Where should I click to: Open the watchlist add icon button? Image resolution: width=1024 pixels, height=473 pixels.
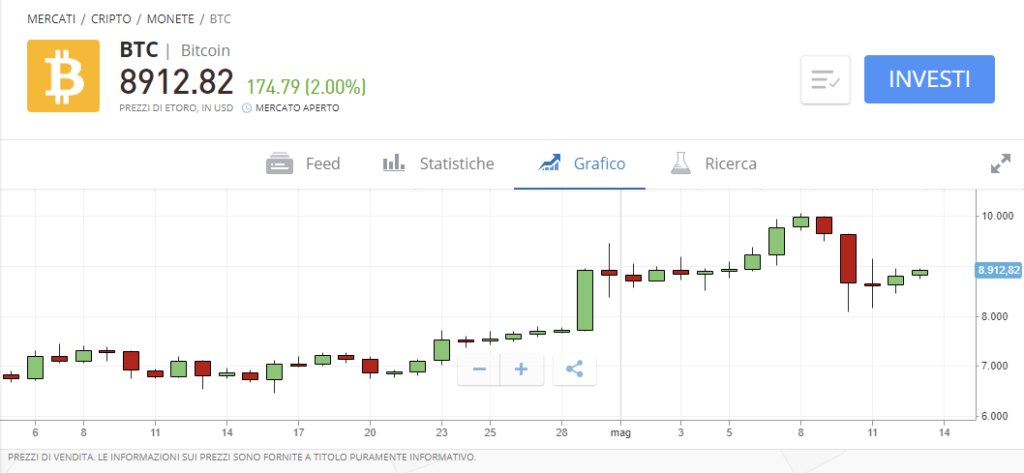point(825,80)
